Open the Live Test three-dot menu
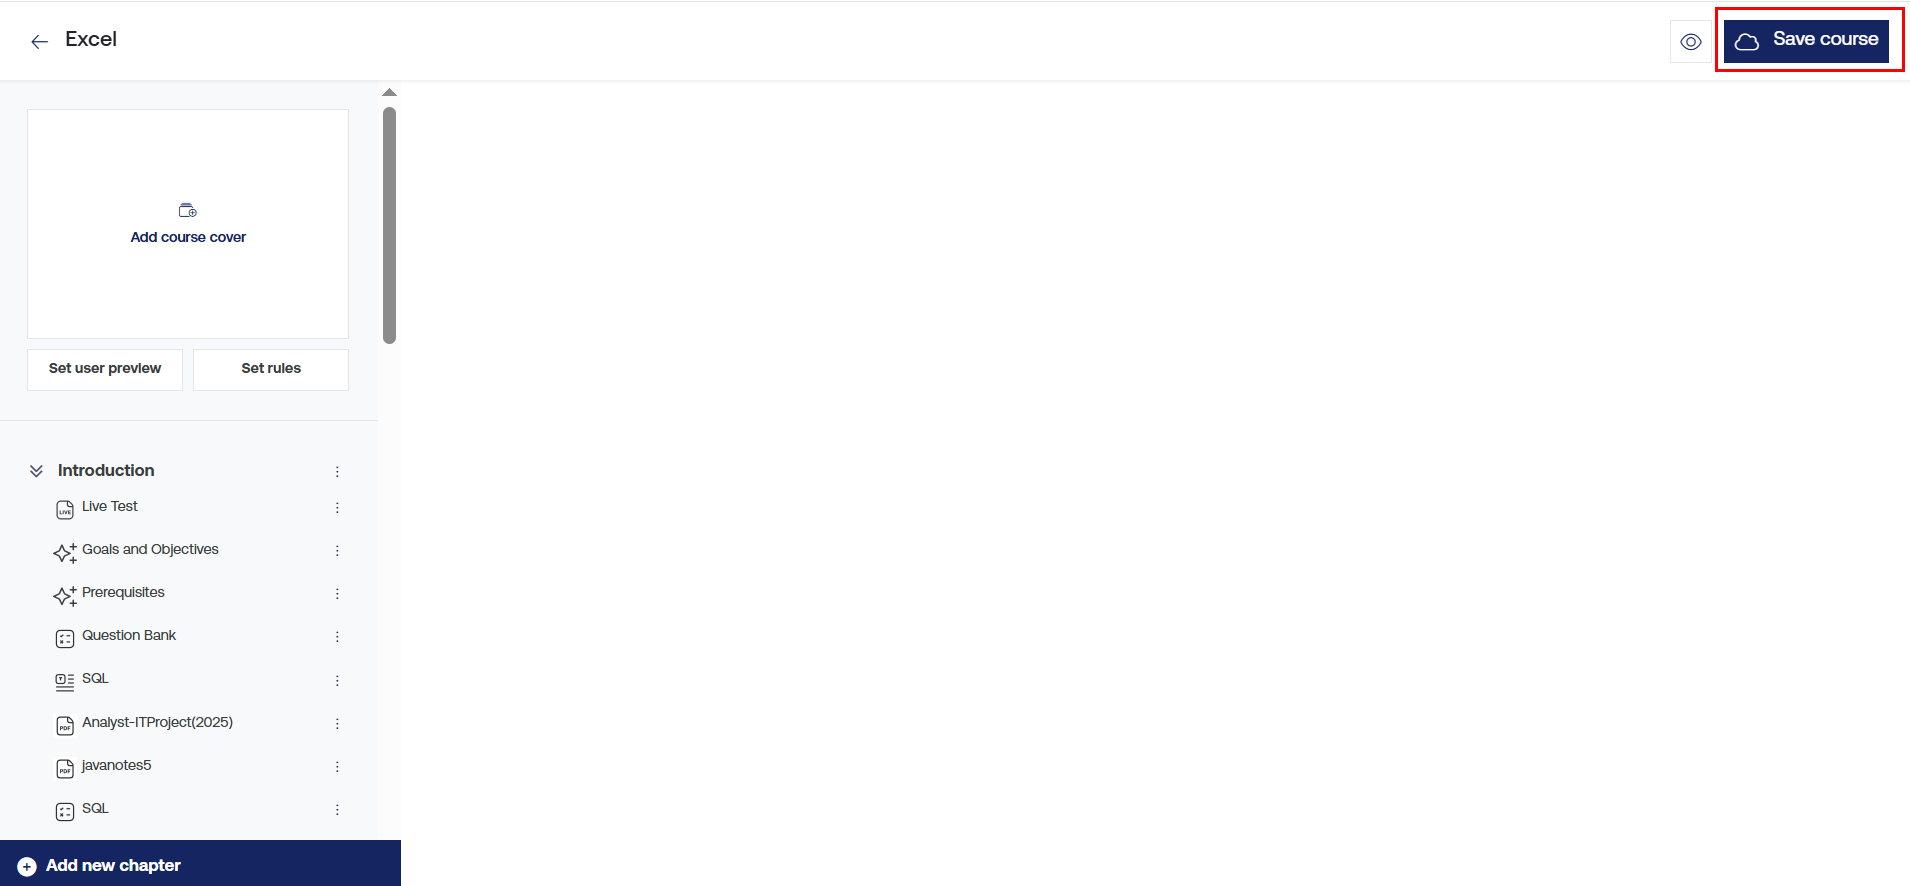1910x886 pixels. tap(337, 508)
